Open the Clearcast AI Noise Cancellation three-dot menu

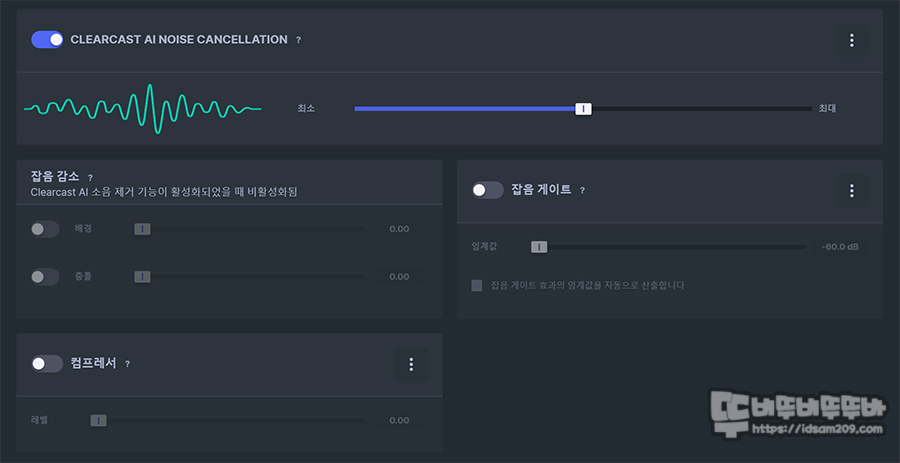(851, 40)
